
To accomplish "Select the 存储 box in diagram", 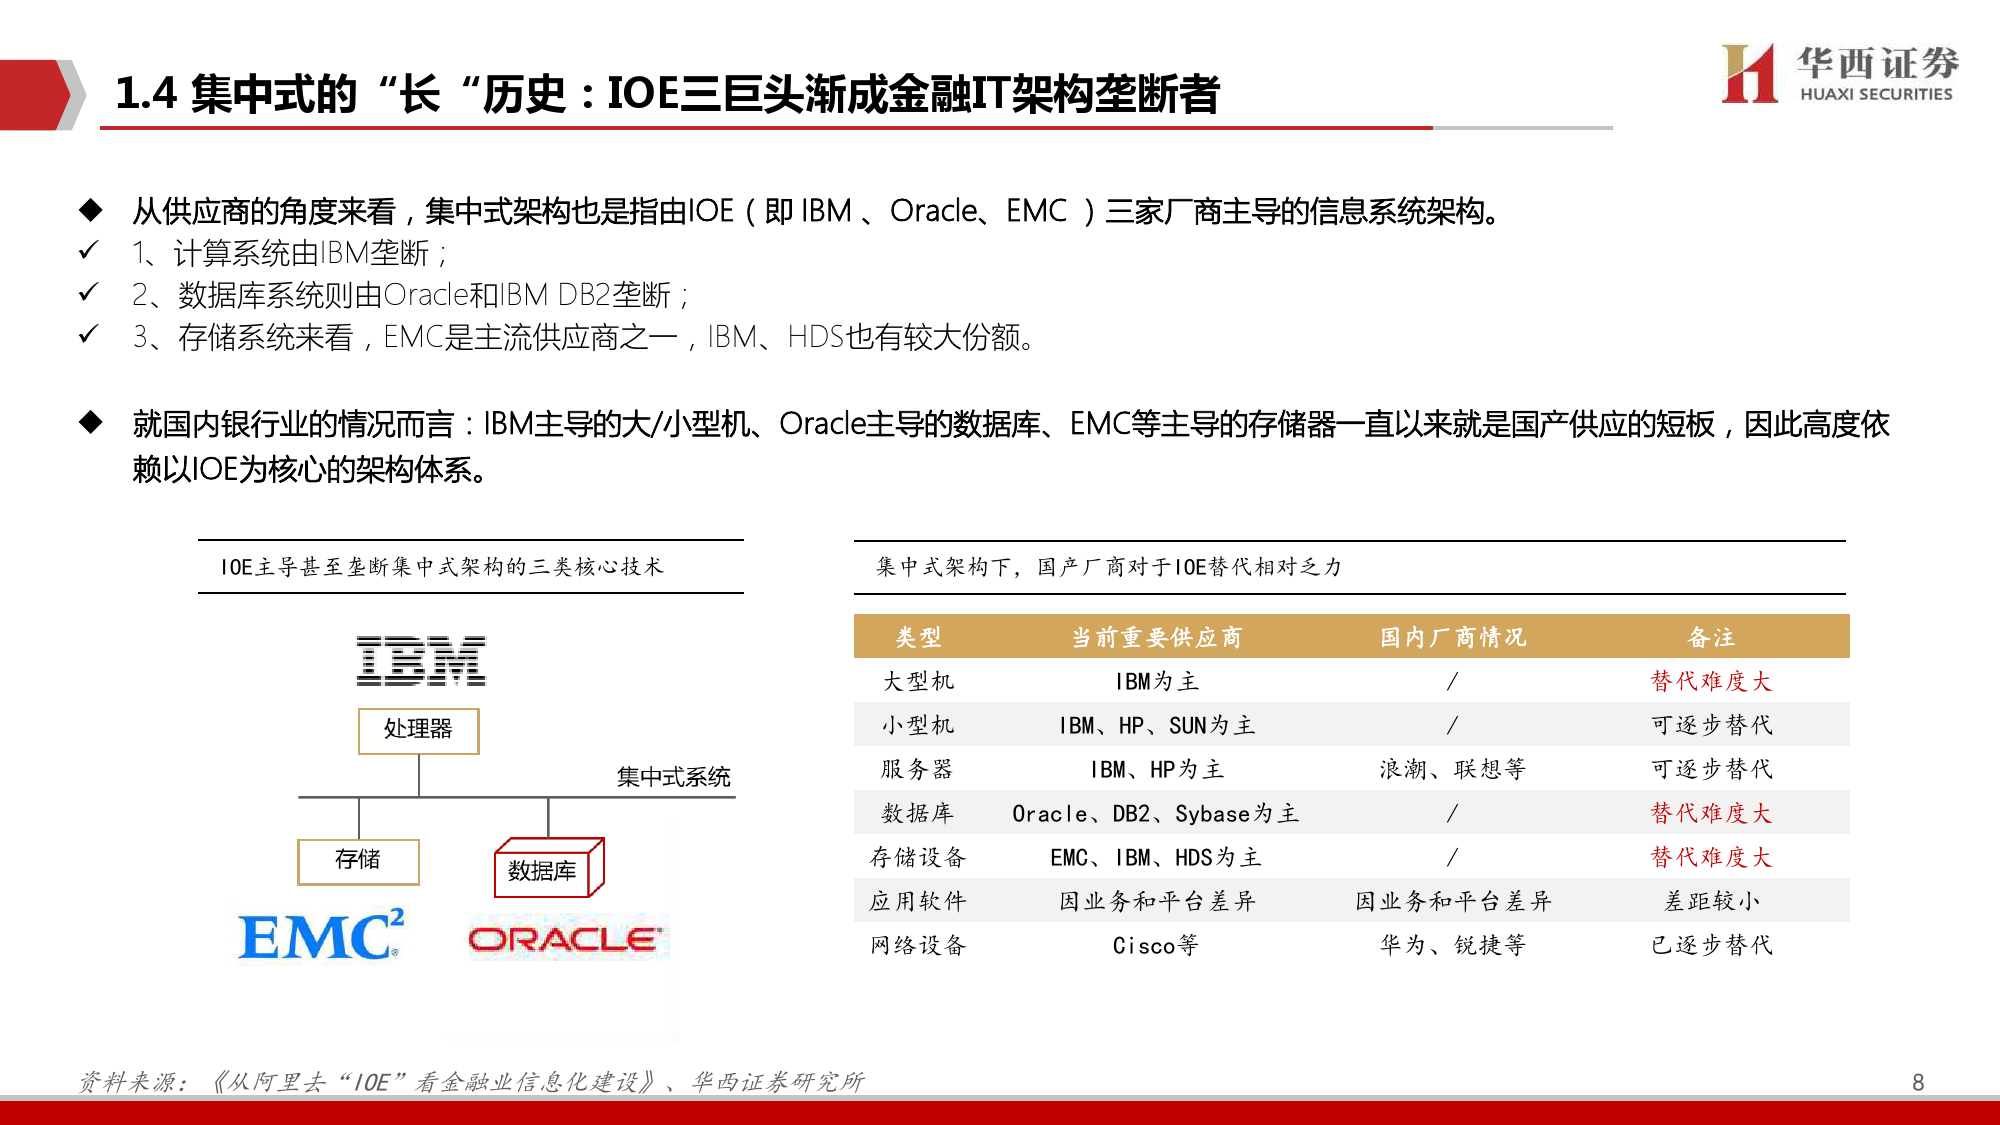I will [358, 861].
